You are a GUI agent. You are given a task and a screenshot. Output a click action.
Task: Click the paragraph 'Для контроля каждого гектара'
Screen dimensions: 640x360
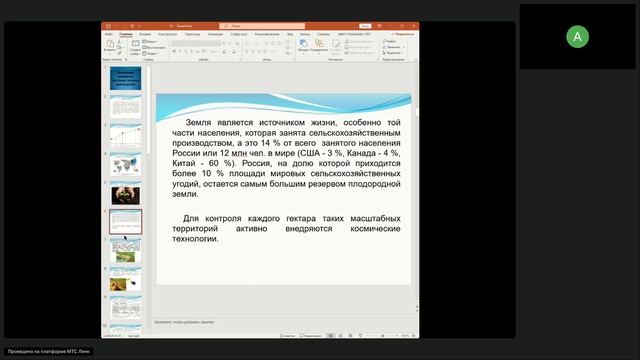286,229
